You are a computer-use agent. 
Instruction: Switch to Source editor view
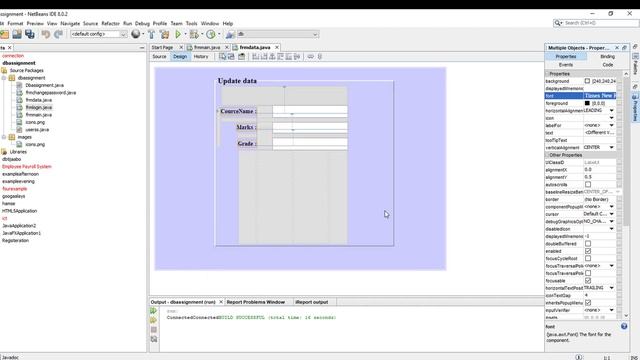tap(159, 57)
